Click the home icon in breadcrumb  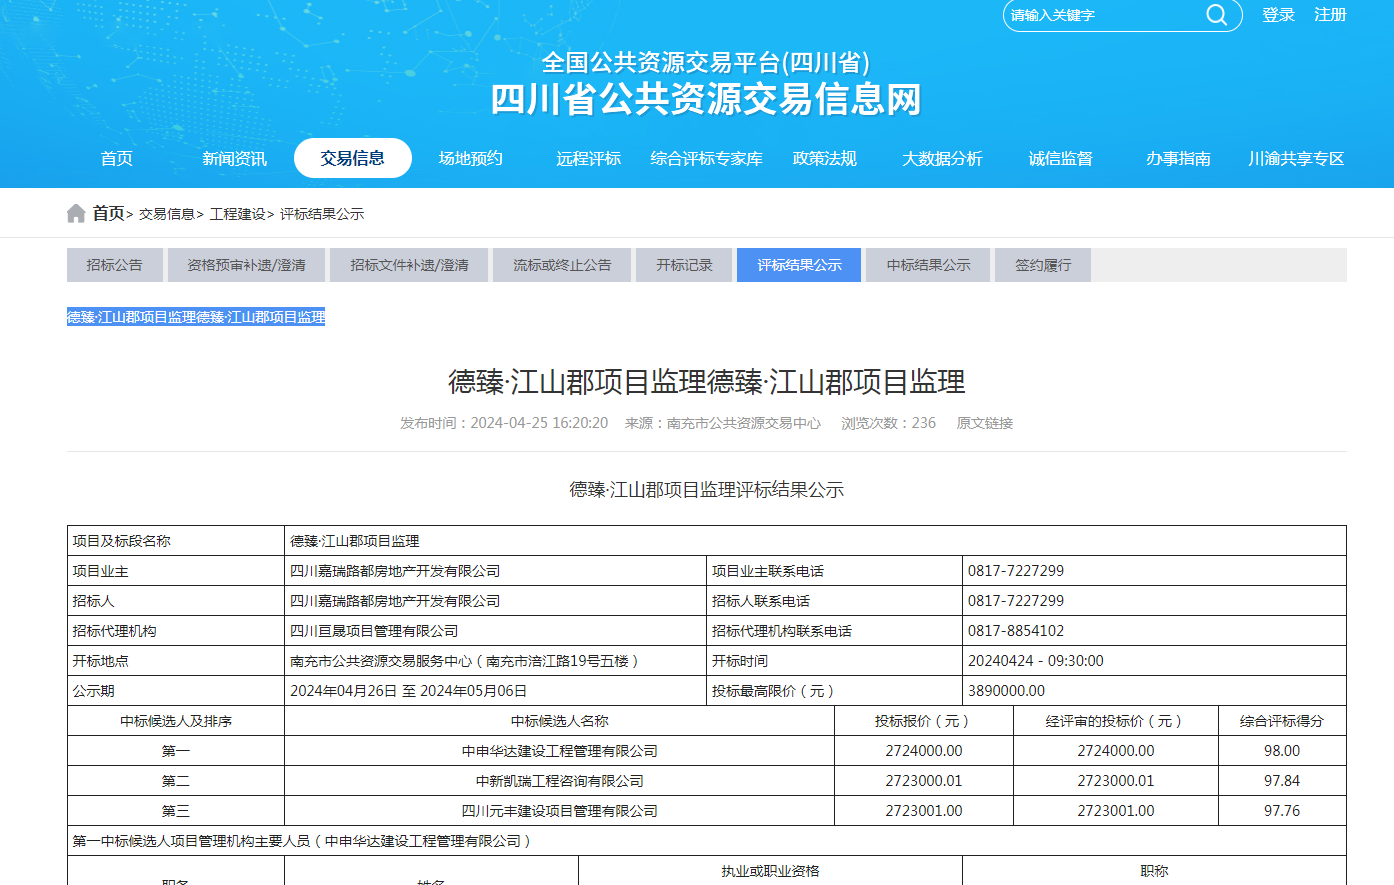click(x=76, y=213)
